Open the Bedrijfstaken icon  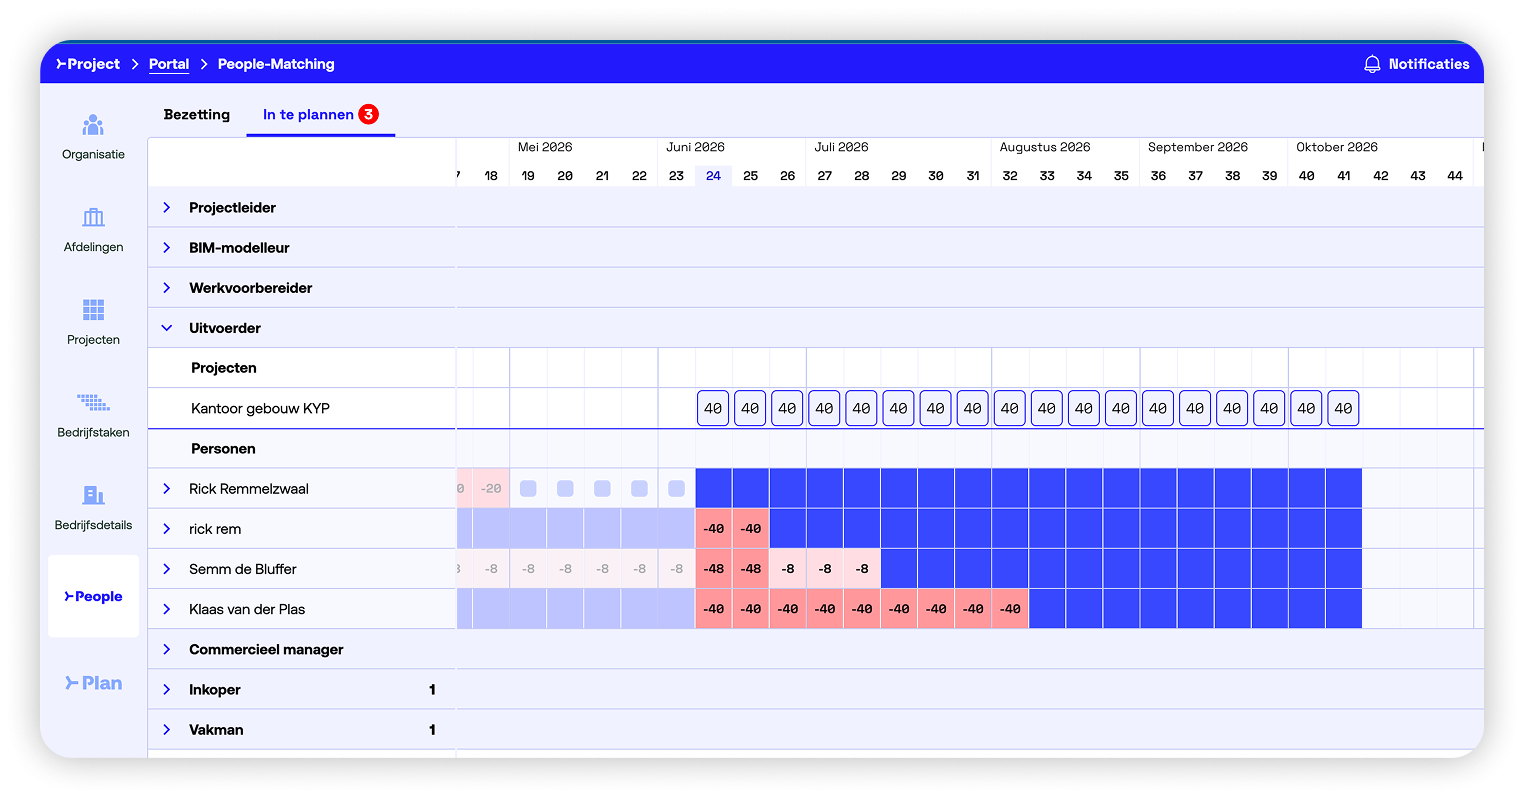tap(93, 403)
